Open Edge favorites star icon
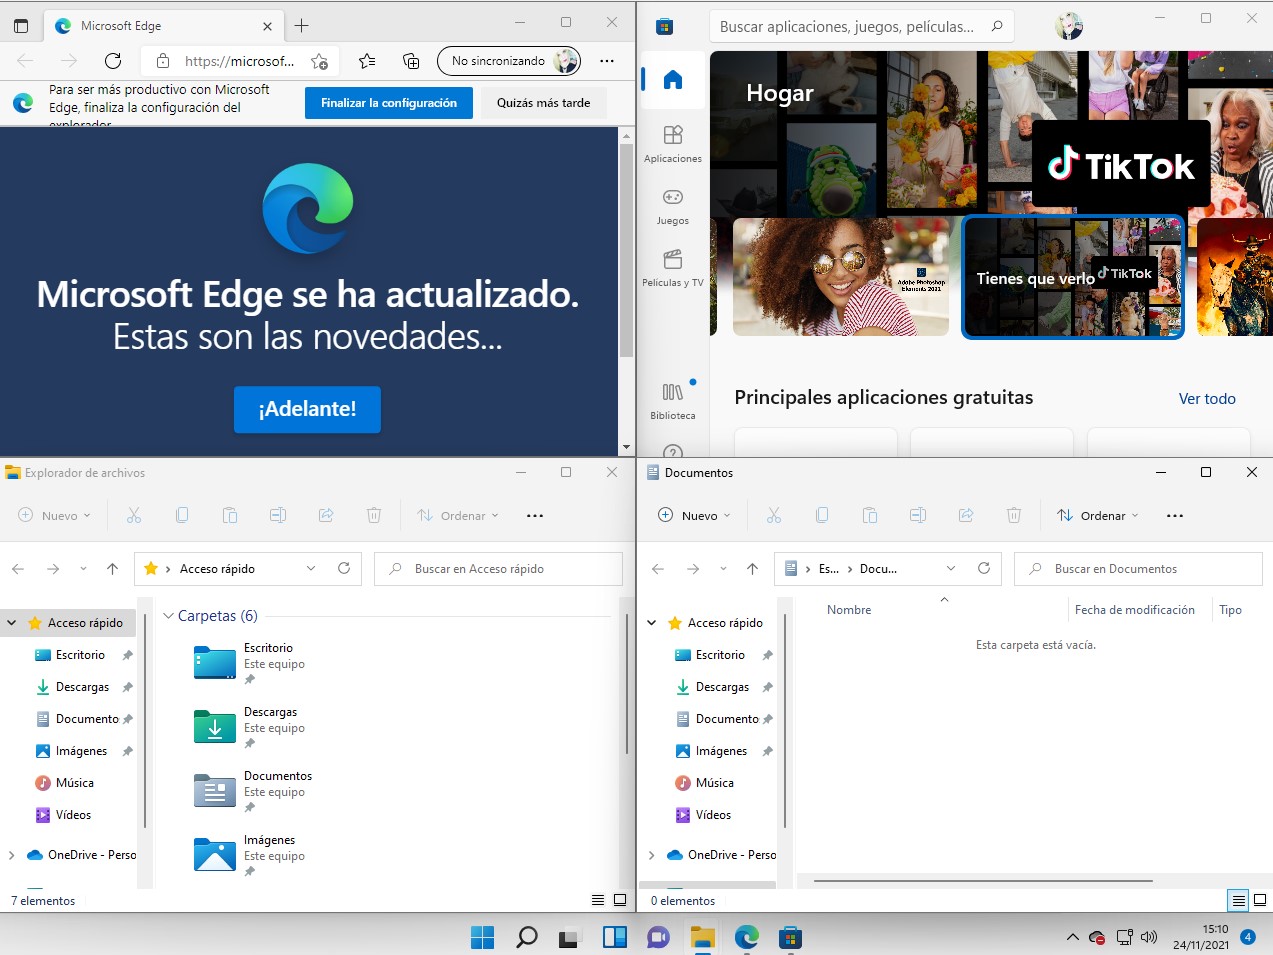This screenshot has width=1273, height=955. (x=367, y=61)
